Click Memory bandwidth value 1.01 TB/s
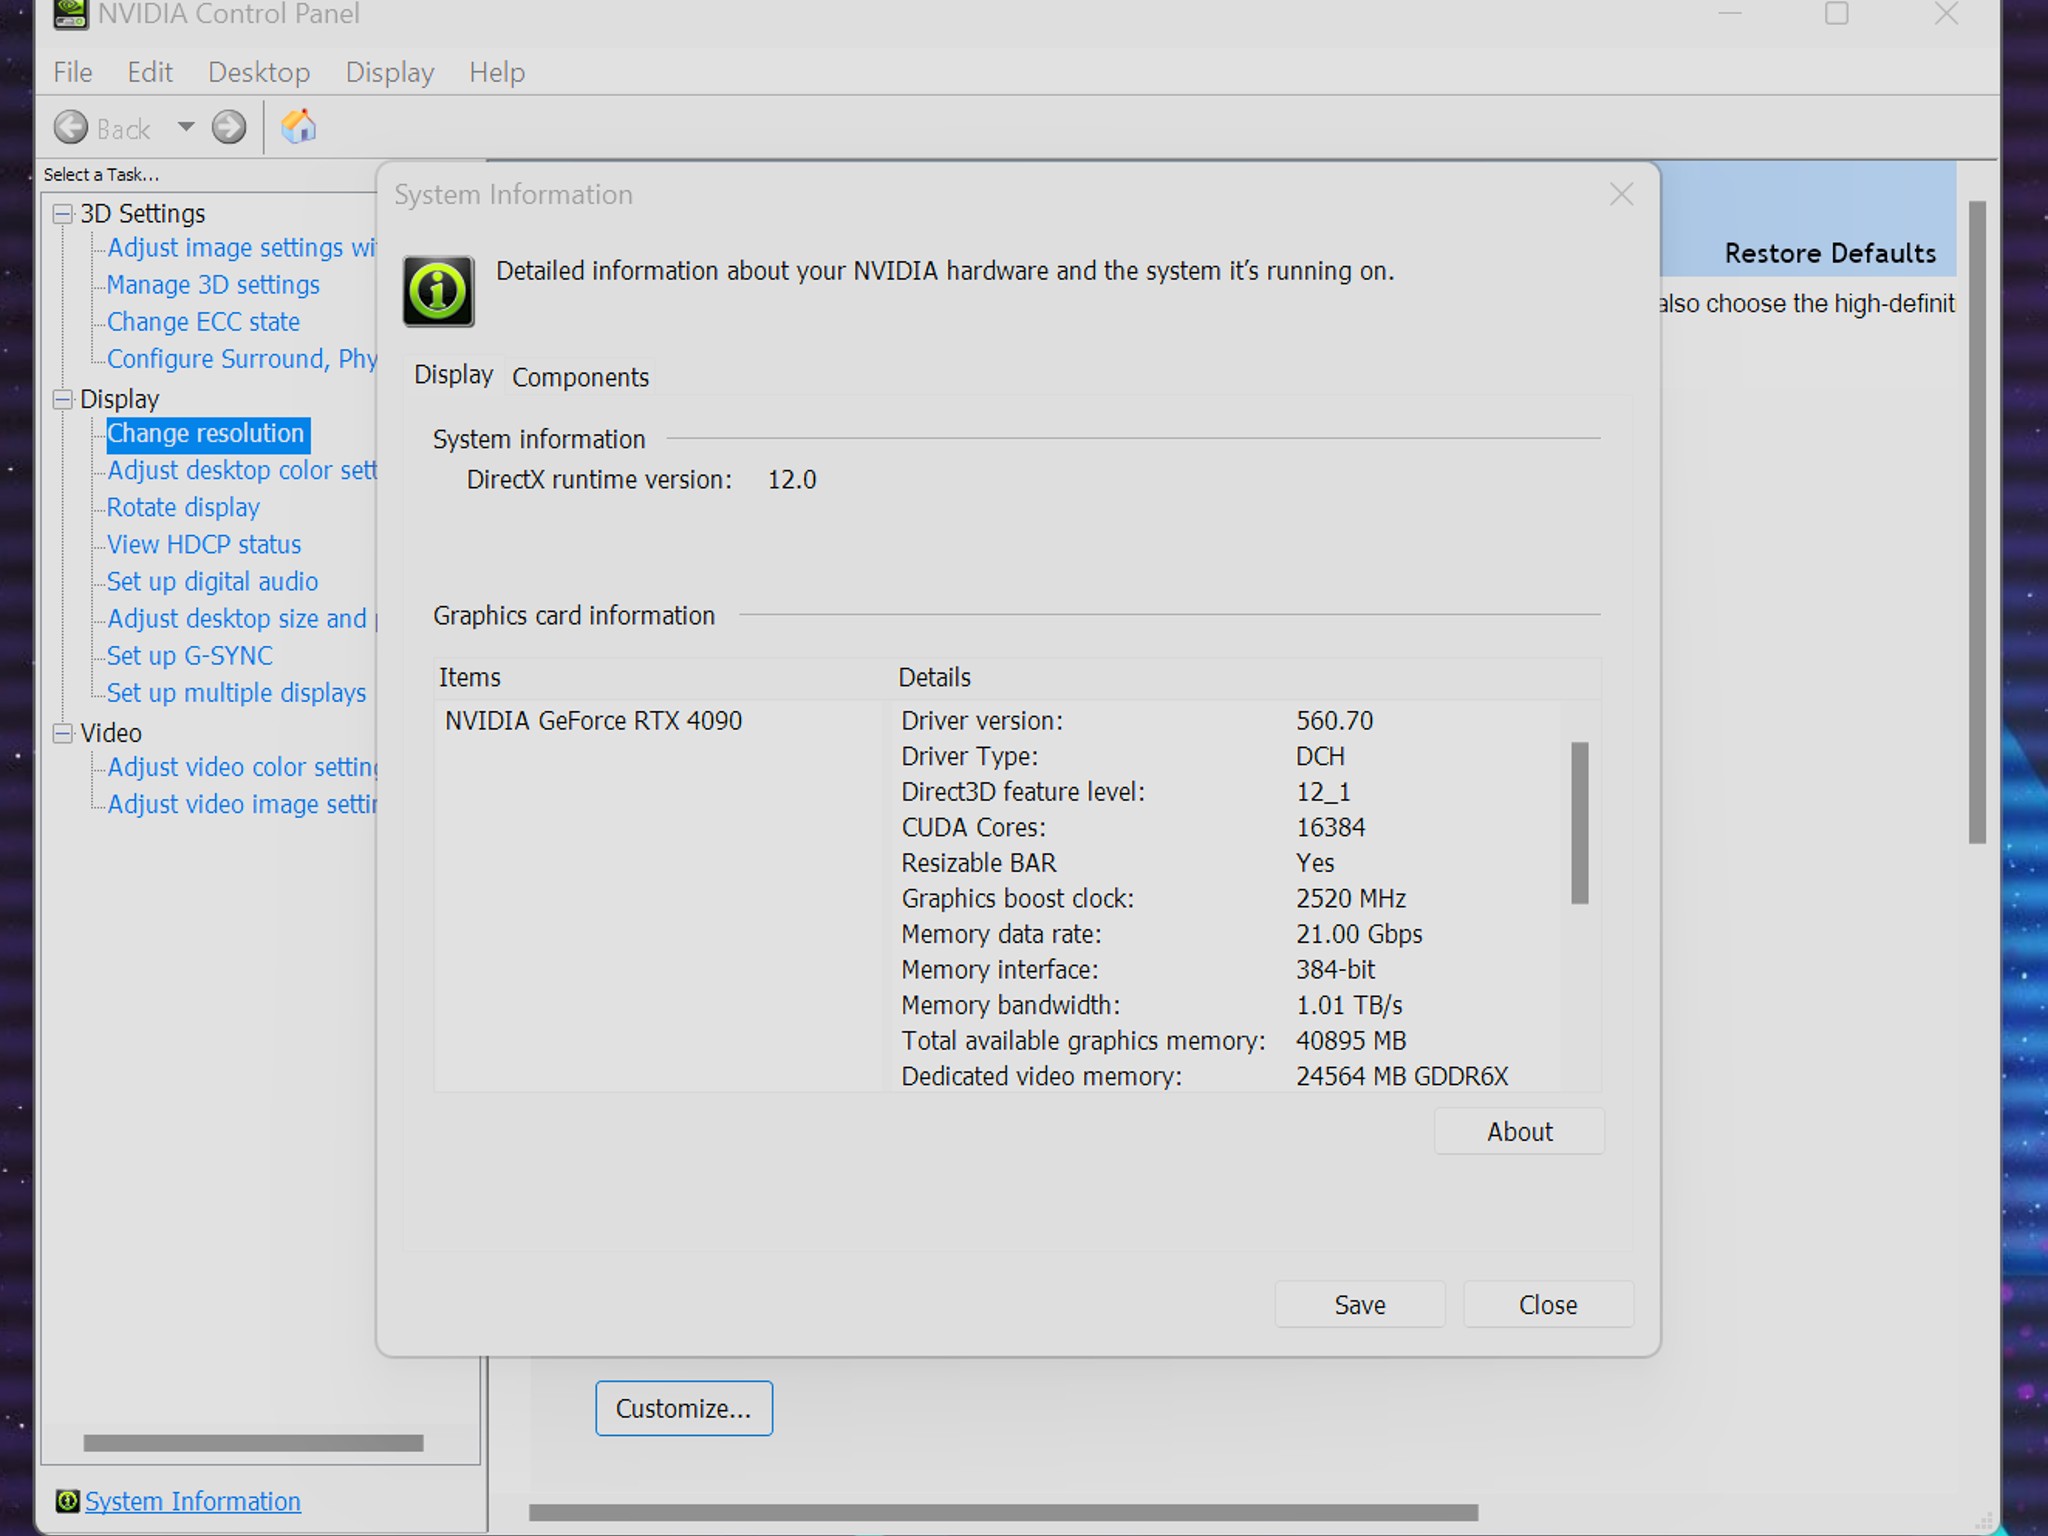The image size is (2048, 1536). [x=1349, y=1005]
